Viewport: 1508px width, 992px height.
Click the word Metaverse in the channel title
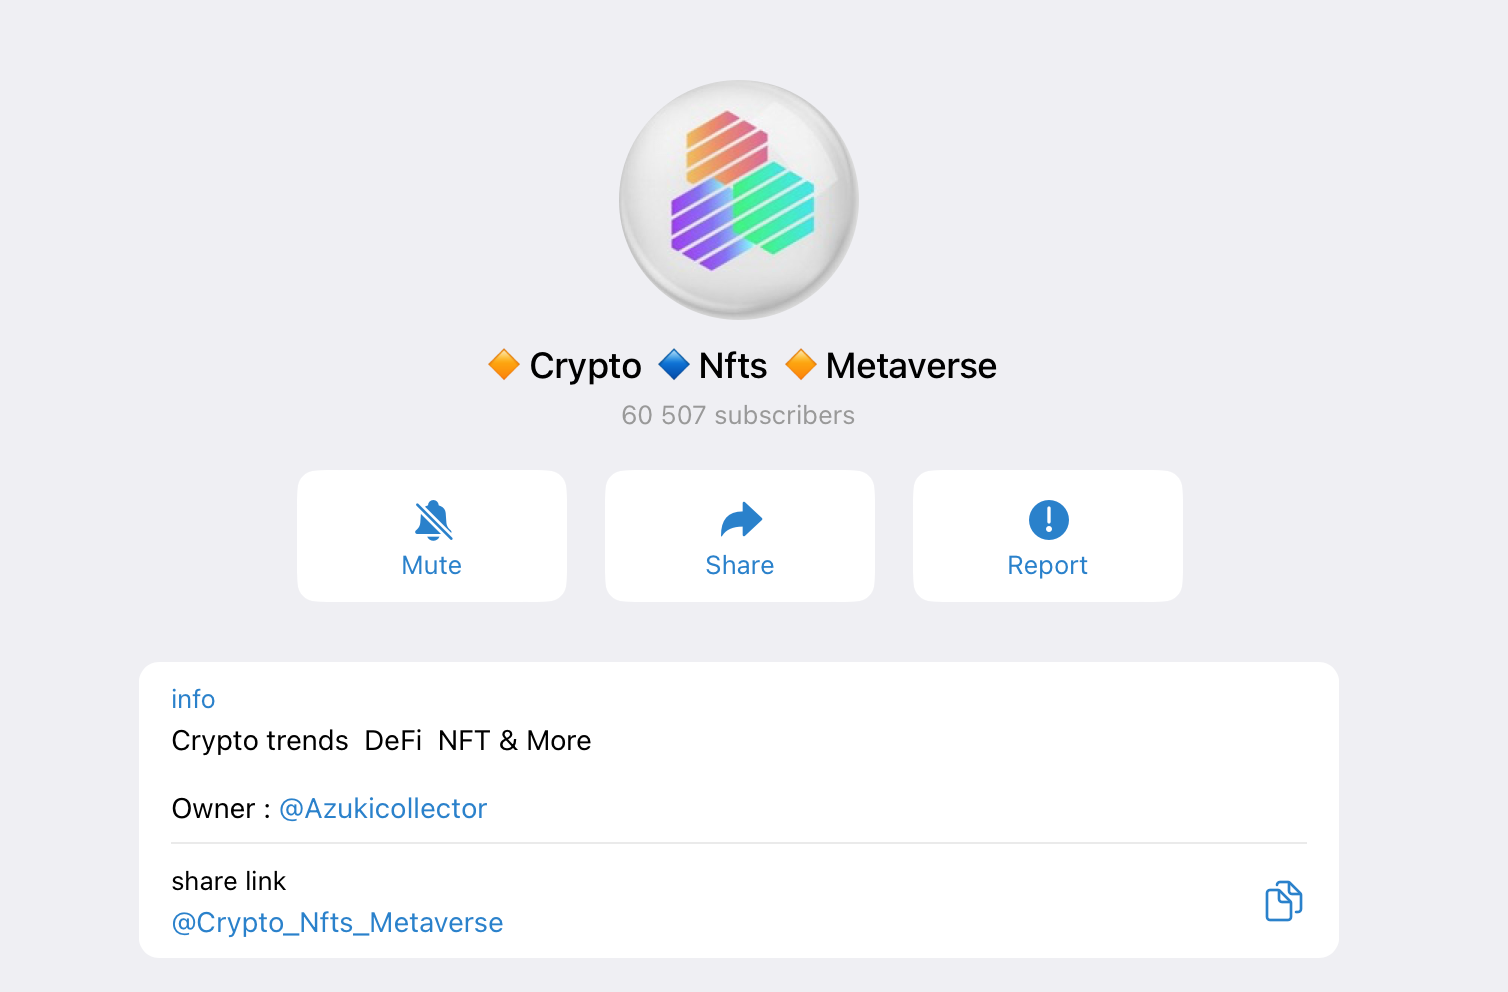coord(911,366)
